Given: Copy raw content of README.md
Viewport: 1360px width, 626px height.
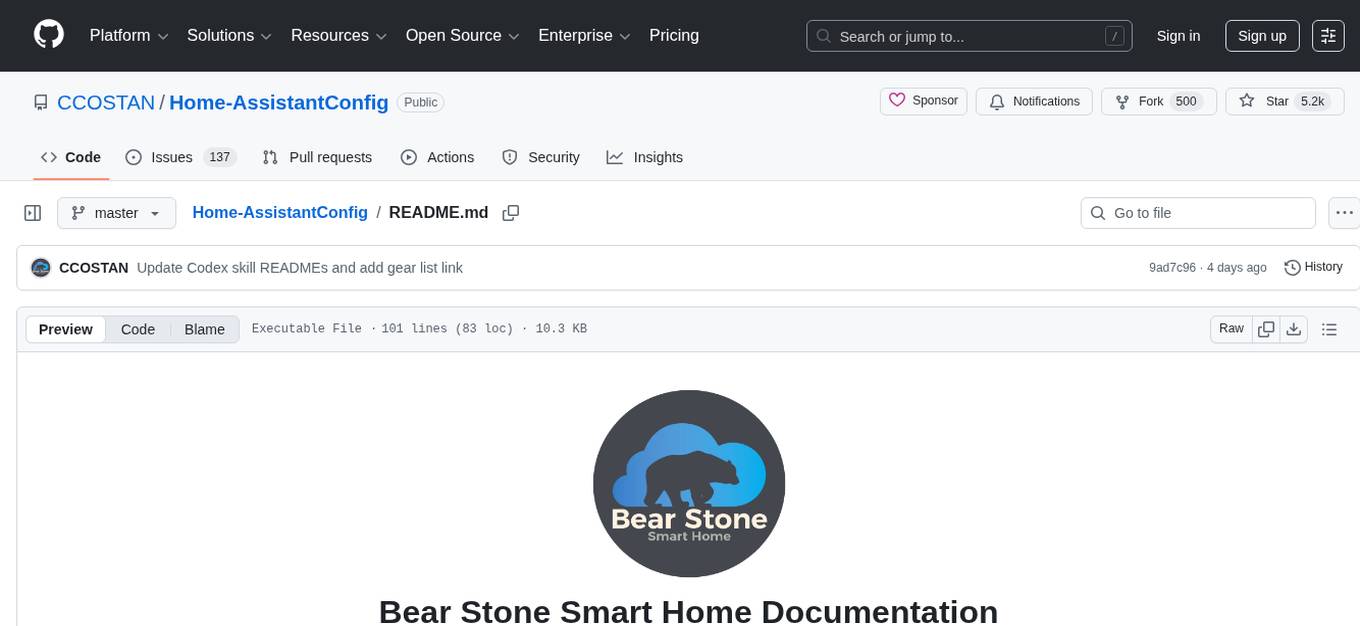Looking at the screenshot, I should point(1266,329).
